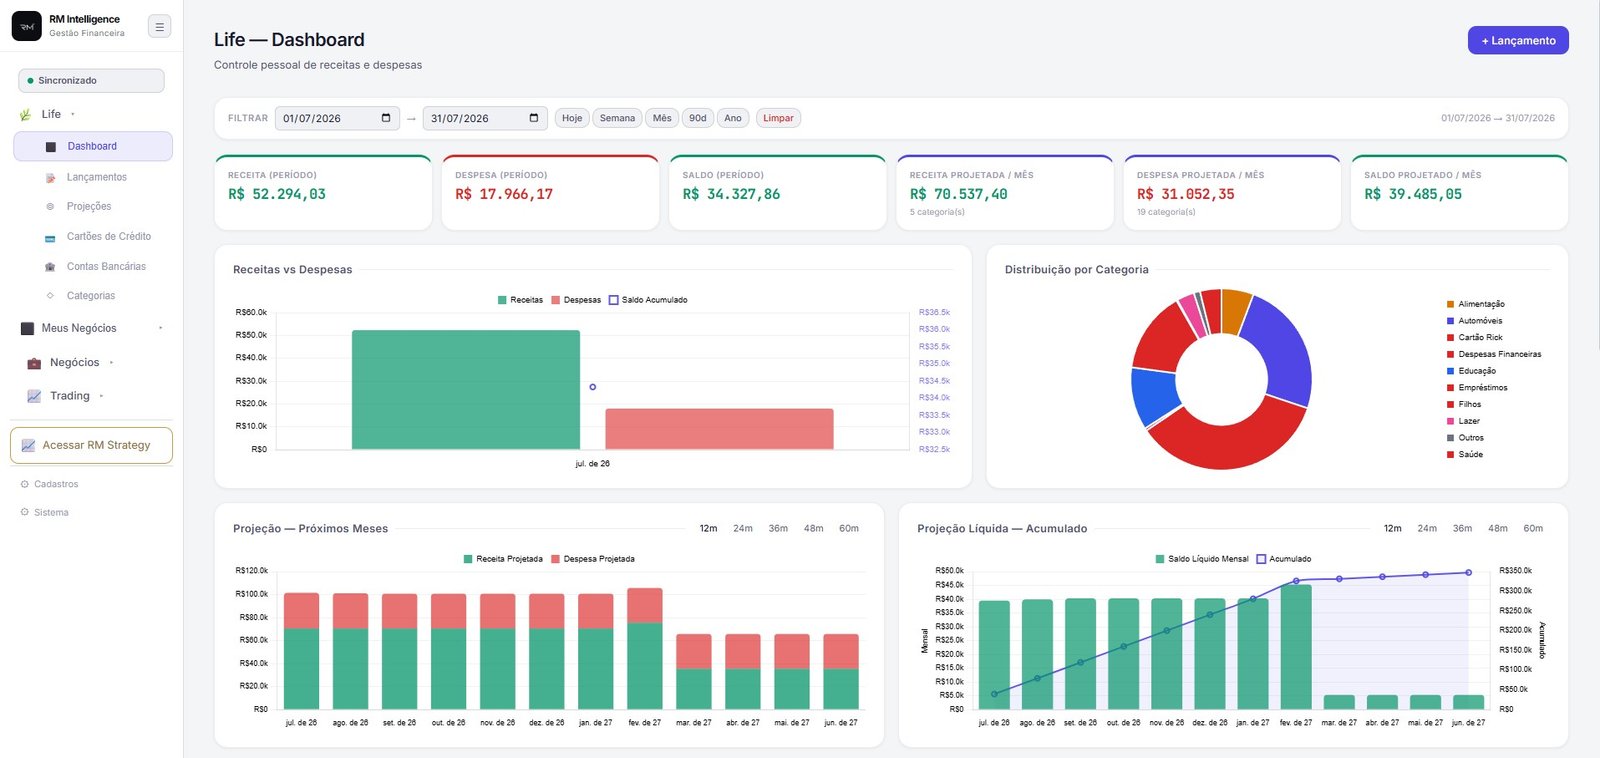The width and height of the screenshot is (1600, 758).
Task: Click the Trading chart icon
Action: tap(34, 397)
